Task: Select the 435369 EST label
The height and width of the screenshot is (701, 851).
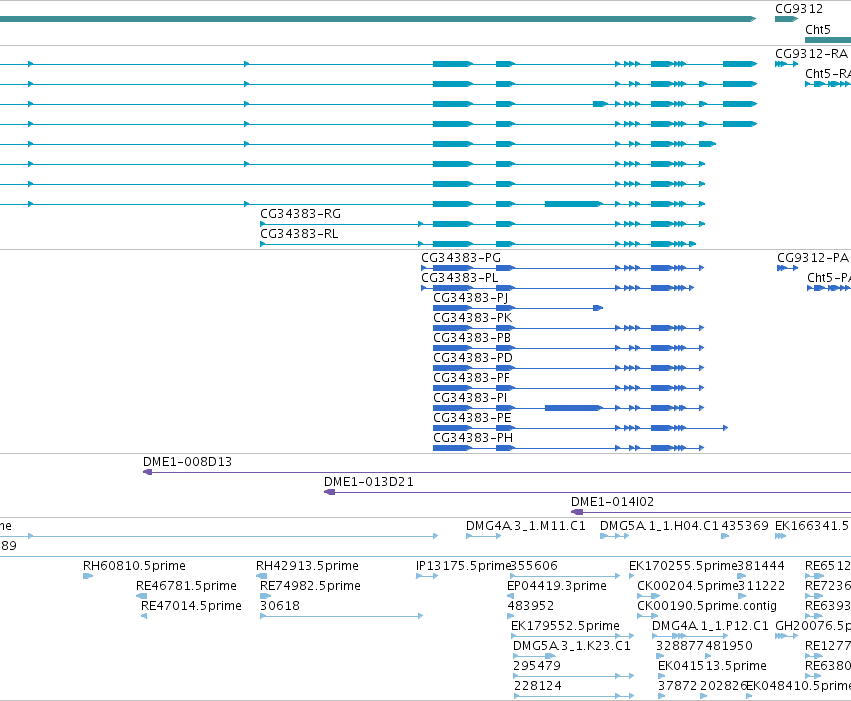Action: pos(745,526)
